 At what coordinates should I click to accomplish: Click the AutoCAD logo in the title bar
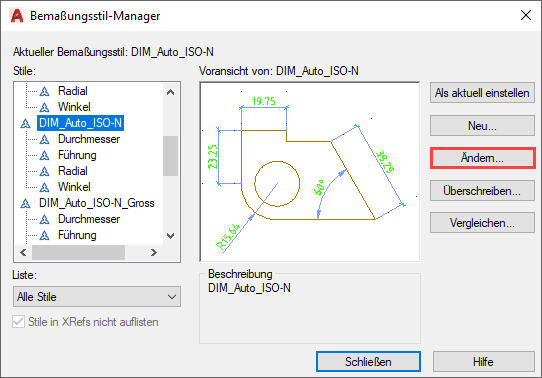(17, 16)
